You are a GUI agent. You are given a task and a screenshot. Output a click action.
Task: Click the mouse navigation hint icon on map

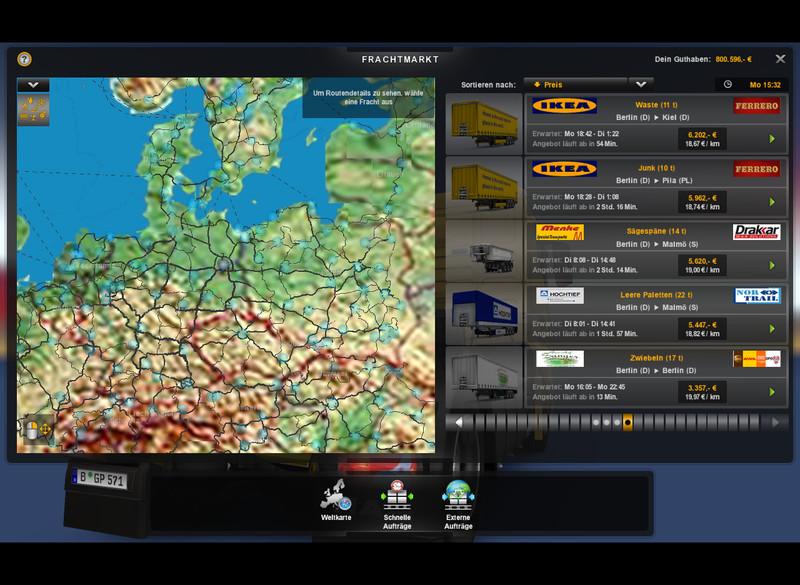[37, 429]
